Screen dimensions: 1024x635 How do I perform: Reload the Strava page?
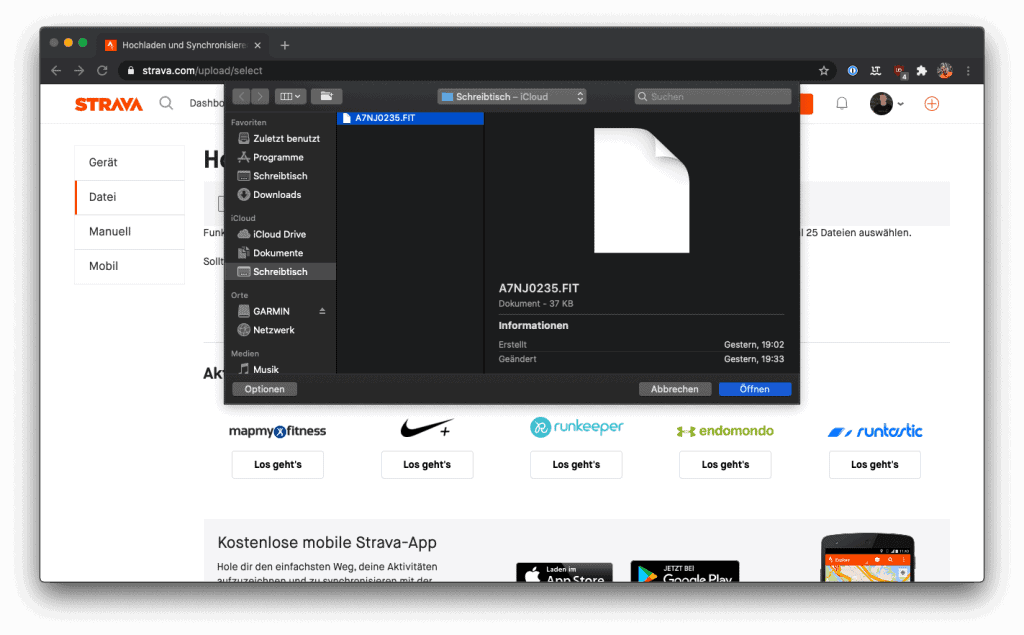point(103,71)
